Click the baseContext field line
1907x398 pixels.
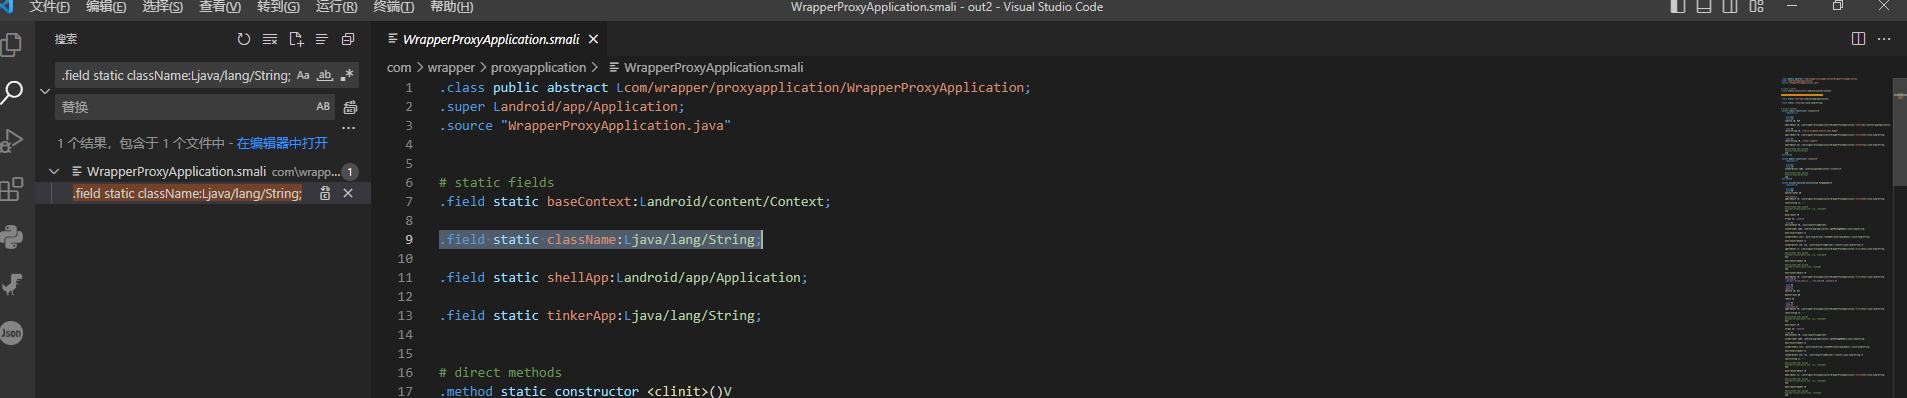point(635,201)
